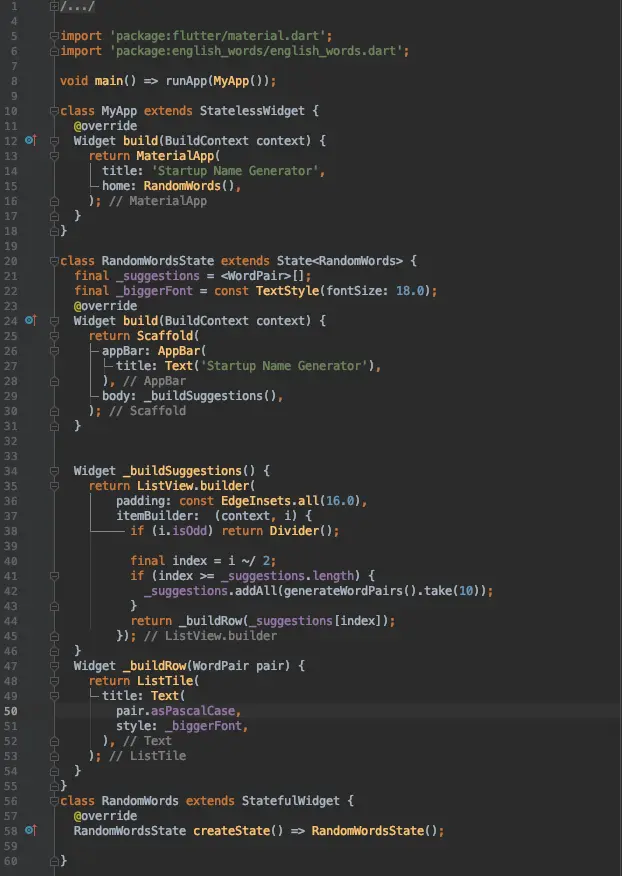Click the 18.0 fontSize value
The width and height of the screenshot is (622, 876).
click(x=410, y=291)
